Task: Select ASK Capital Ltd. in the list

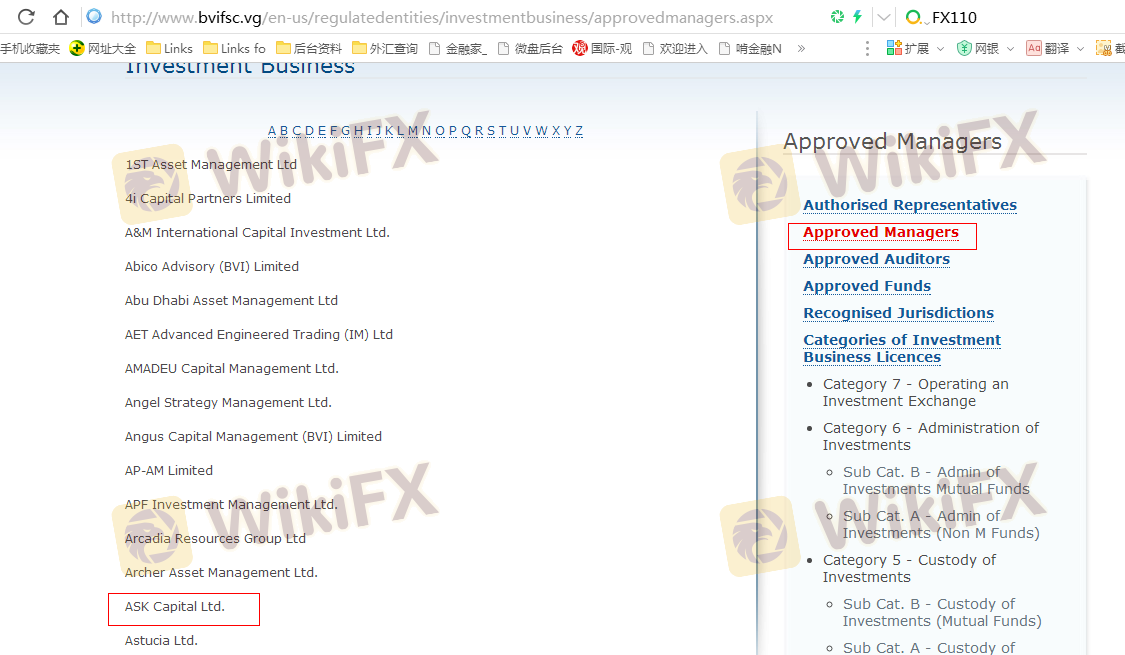Action: (175, 607)
